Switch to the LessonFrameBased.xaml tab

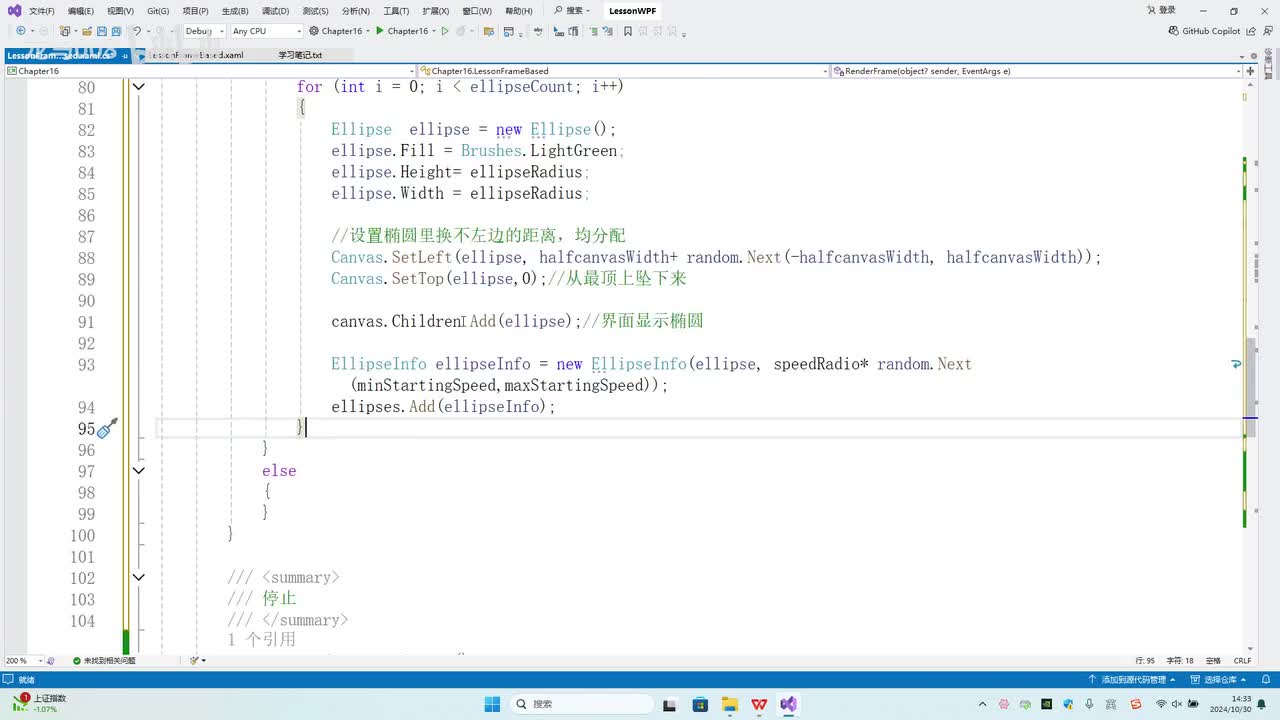click(196, 55)
